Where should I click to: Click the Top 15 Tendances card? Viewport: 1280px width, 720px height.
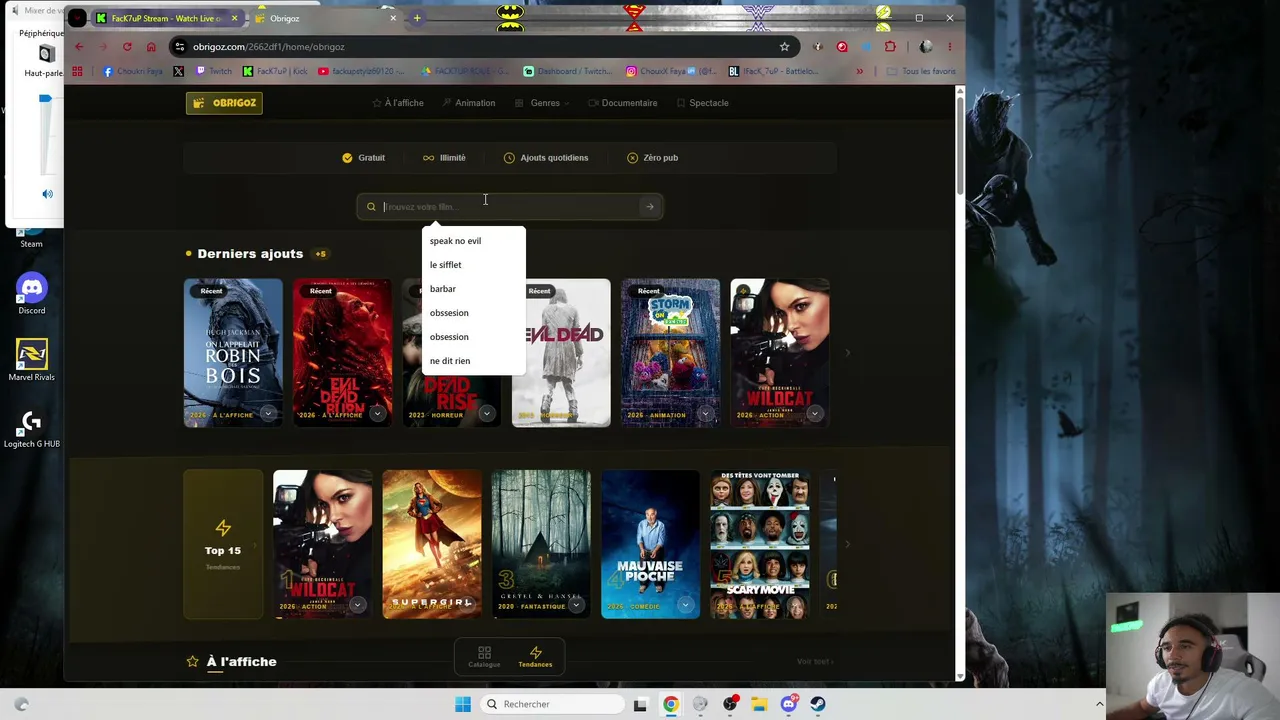pyautogui.click(x=223, y=544)
